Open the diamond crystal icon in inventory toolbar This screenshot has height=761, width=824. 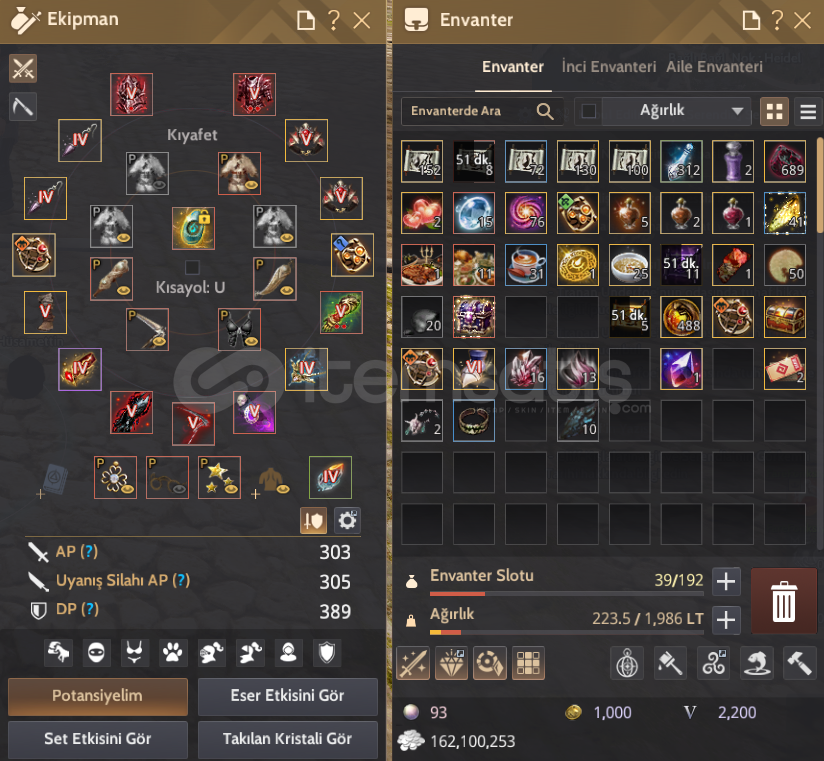coord(451,663)
